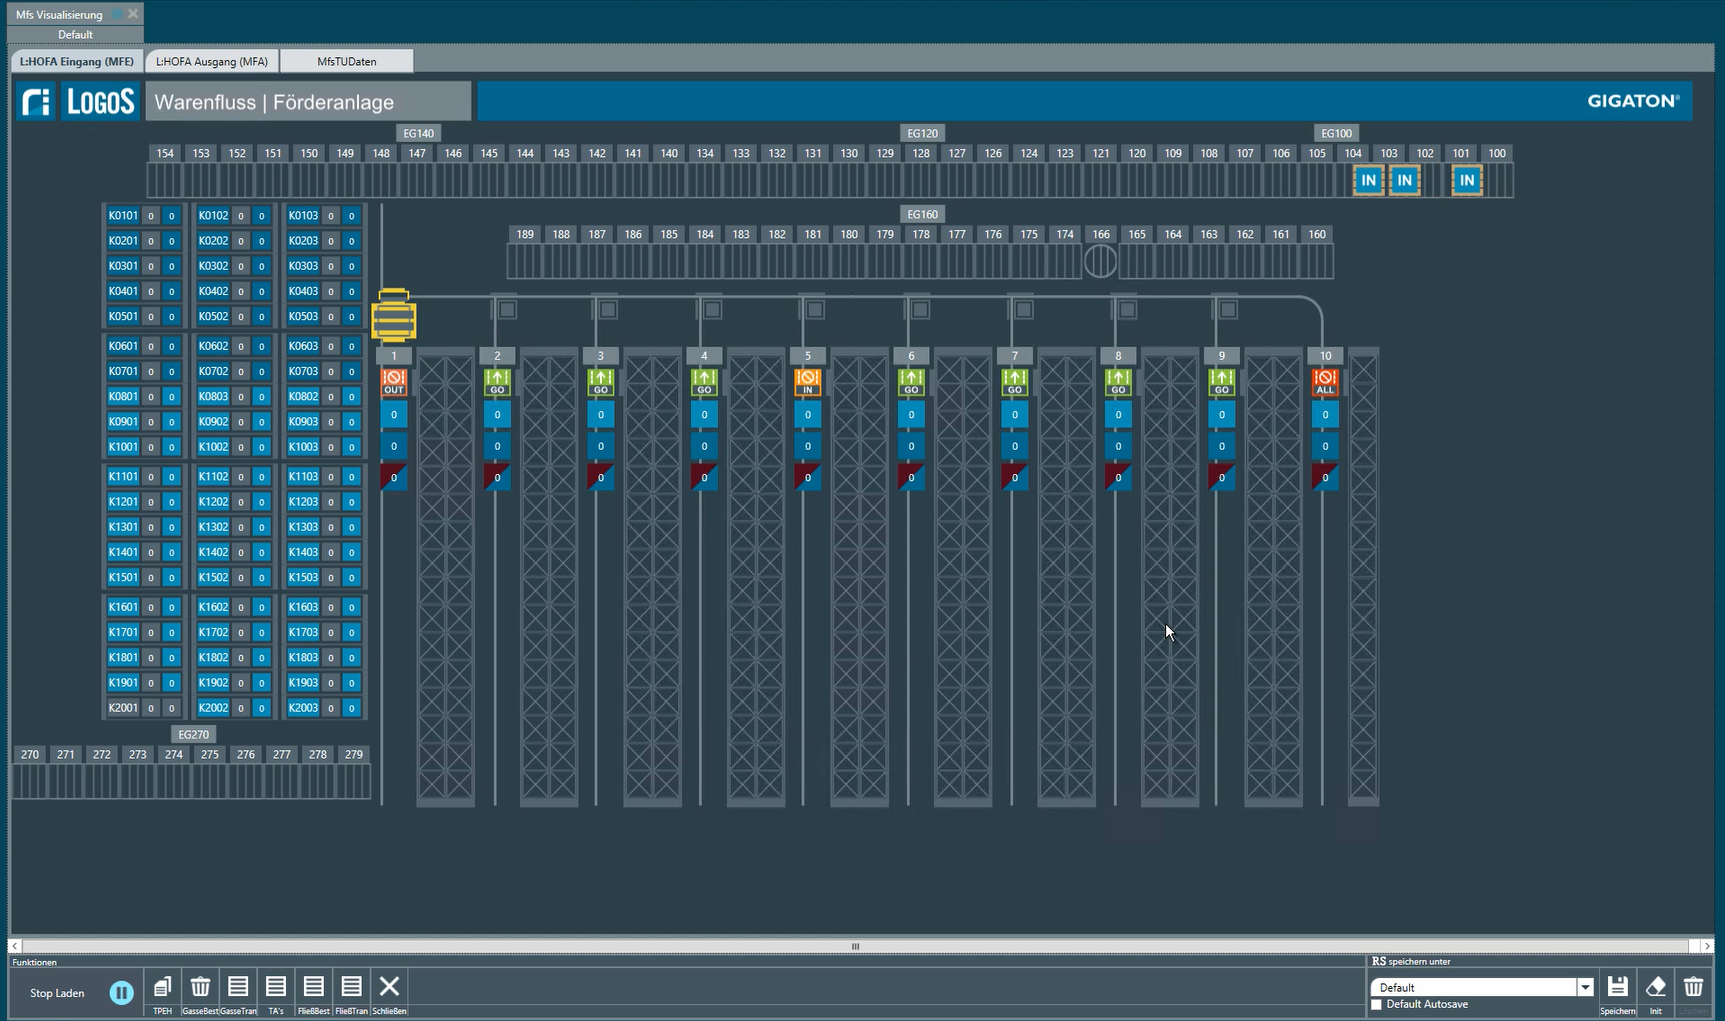1725x1021 pixels.
Task: Open the MfsTUDaten tab
Action: click(347, 61)
